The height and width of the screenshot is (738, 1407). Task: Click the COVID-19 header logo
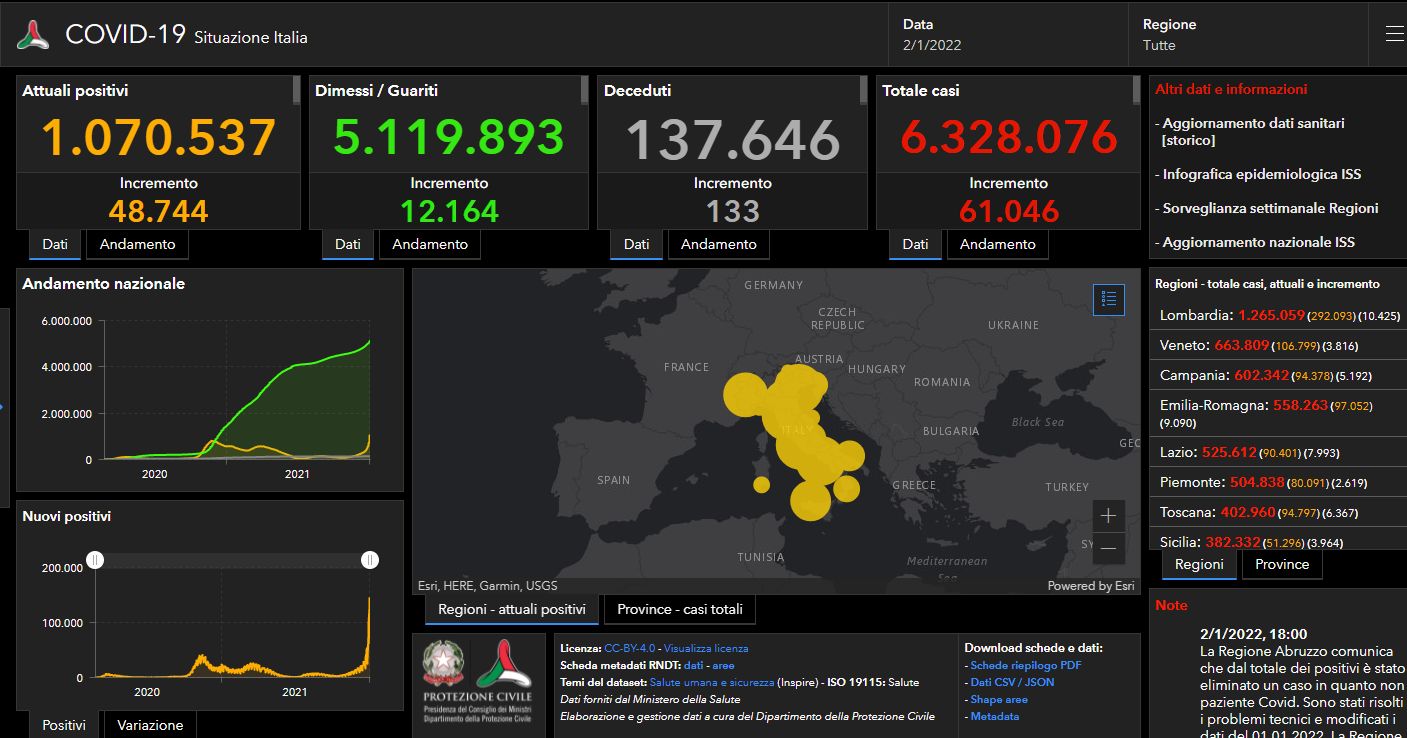tap(33, 35)
